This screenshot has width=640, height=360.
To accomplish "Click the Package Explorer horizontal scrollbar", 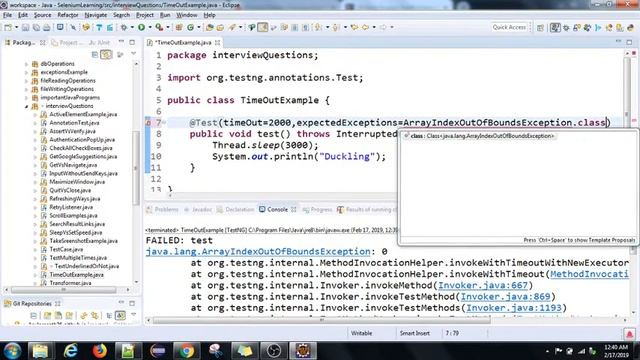I will (63, 290).
